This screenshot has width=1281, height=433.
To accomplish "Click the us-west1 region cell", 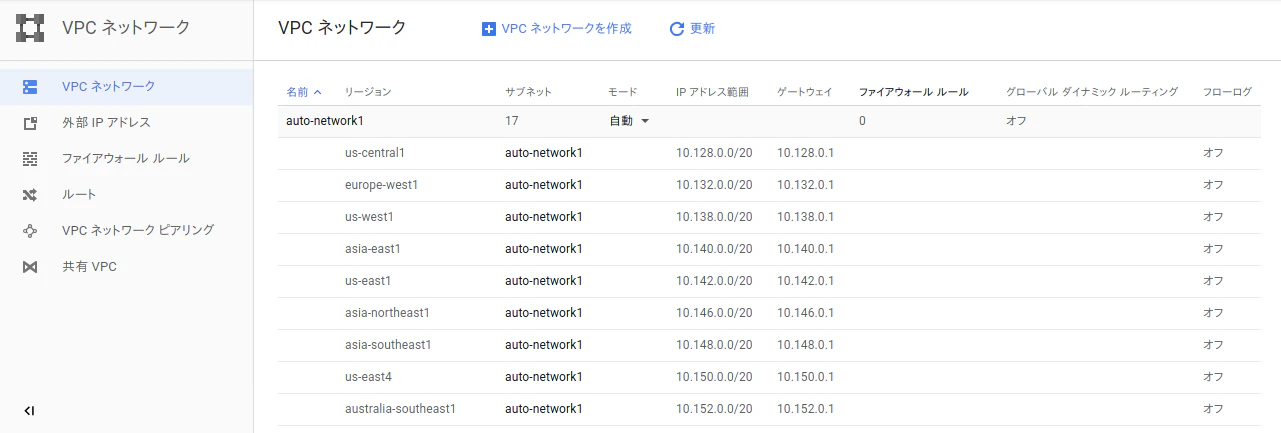I will click(369, 217).
